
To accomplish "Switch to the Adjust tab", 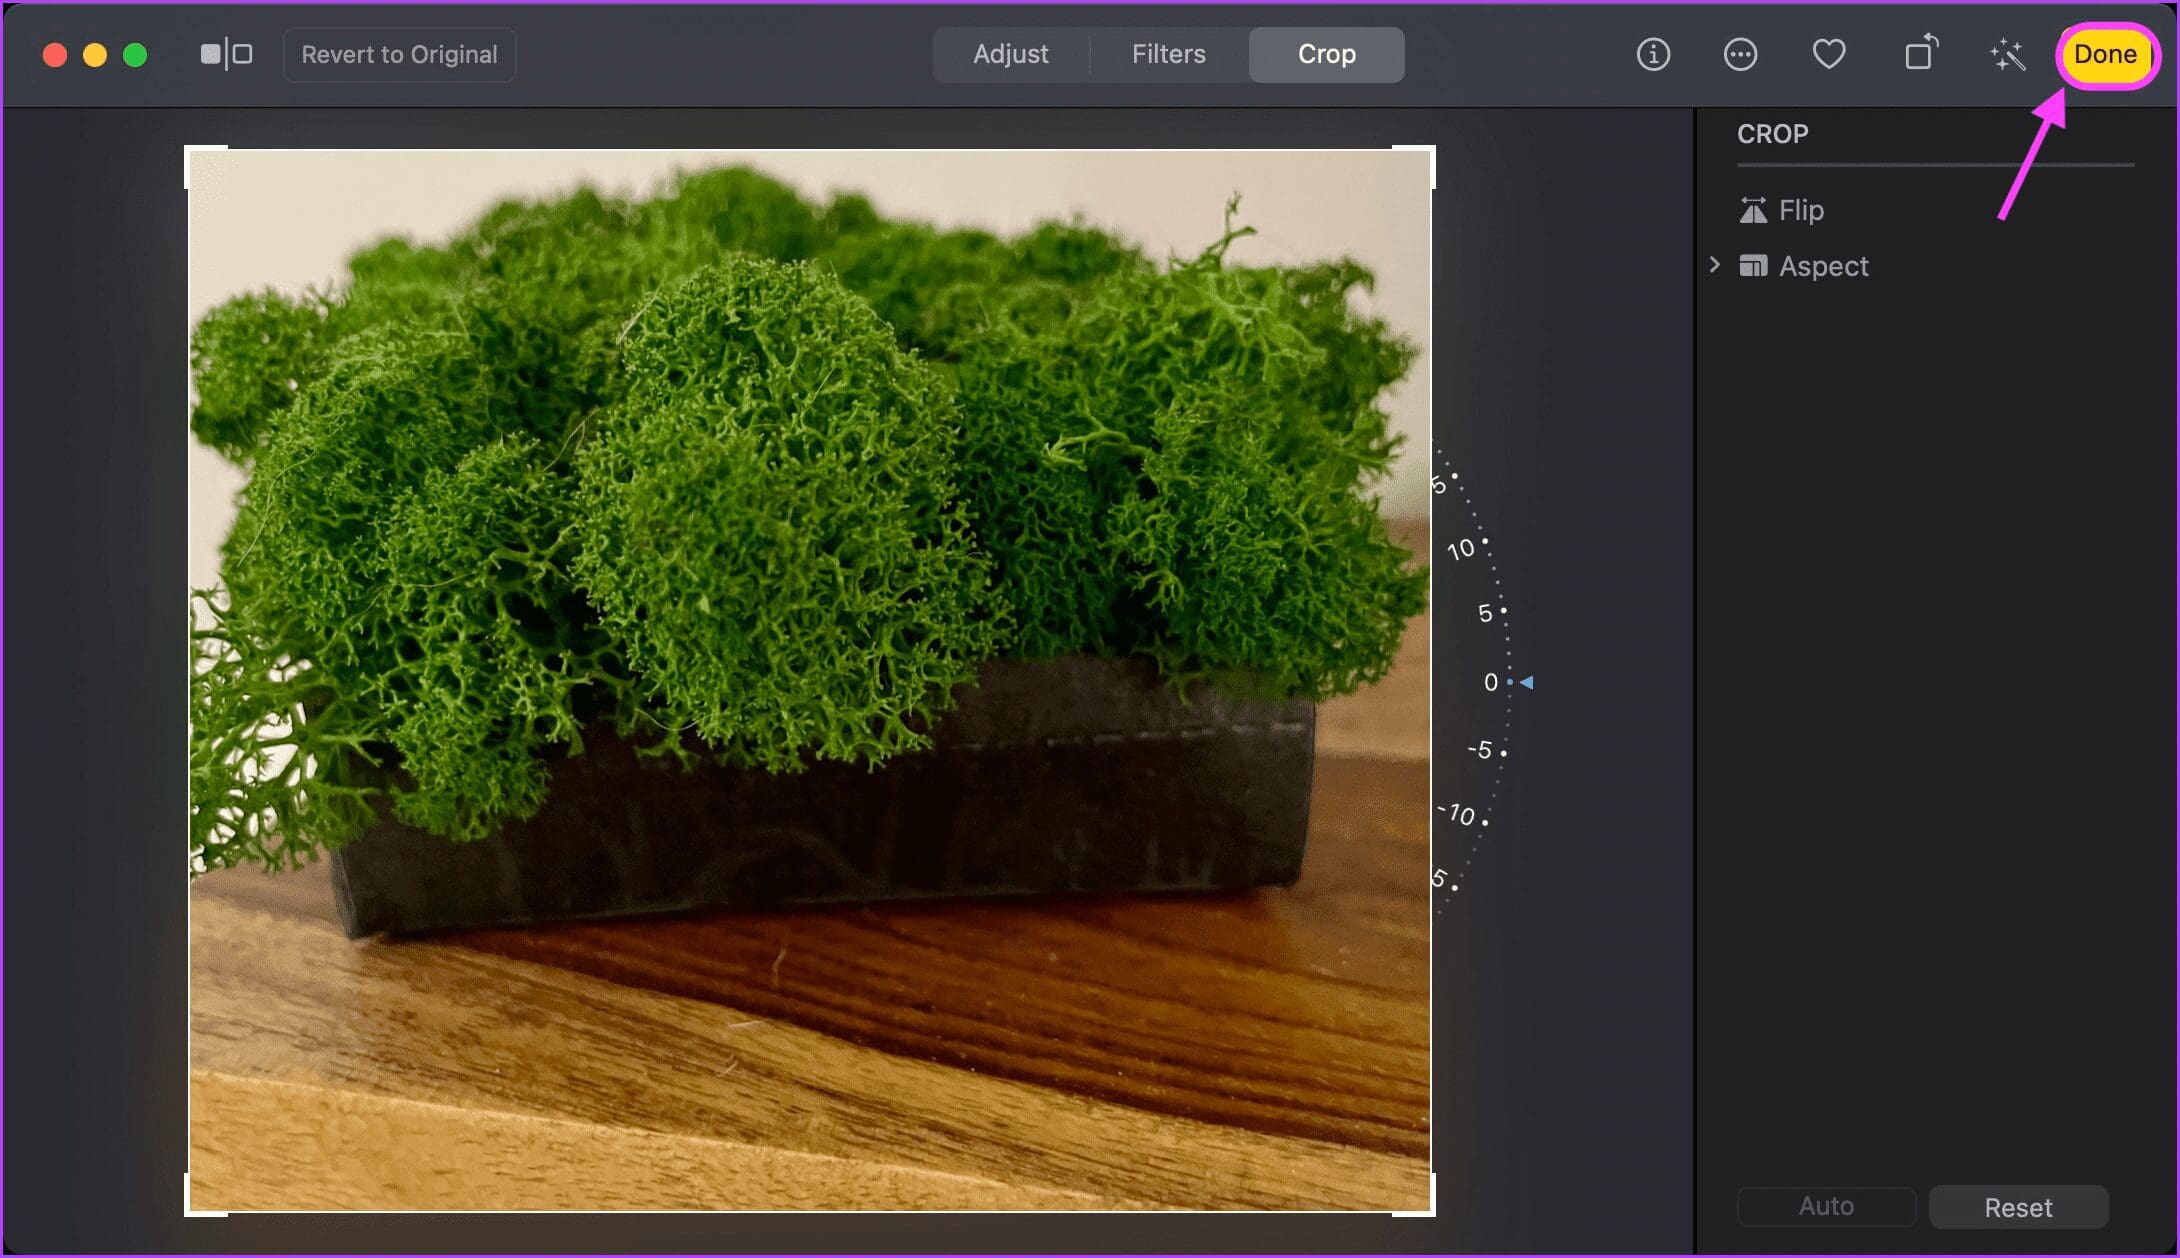I will coord(1011,54).
